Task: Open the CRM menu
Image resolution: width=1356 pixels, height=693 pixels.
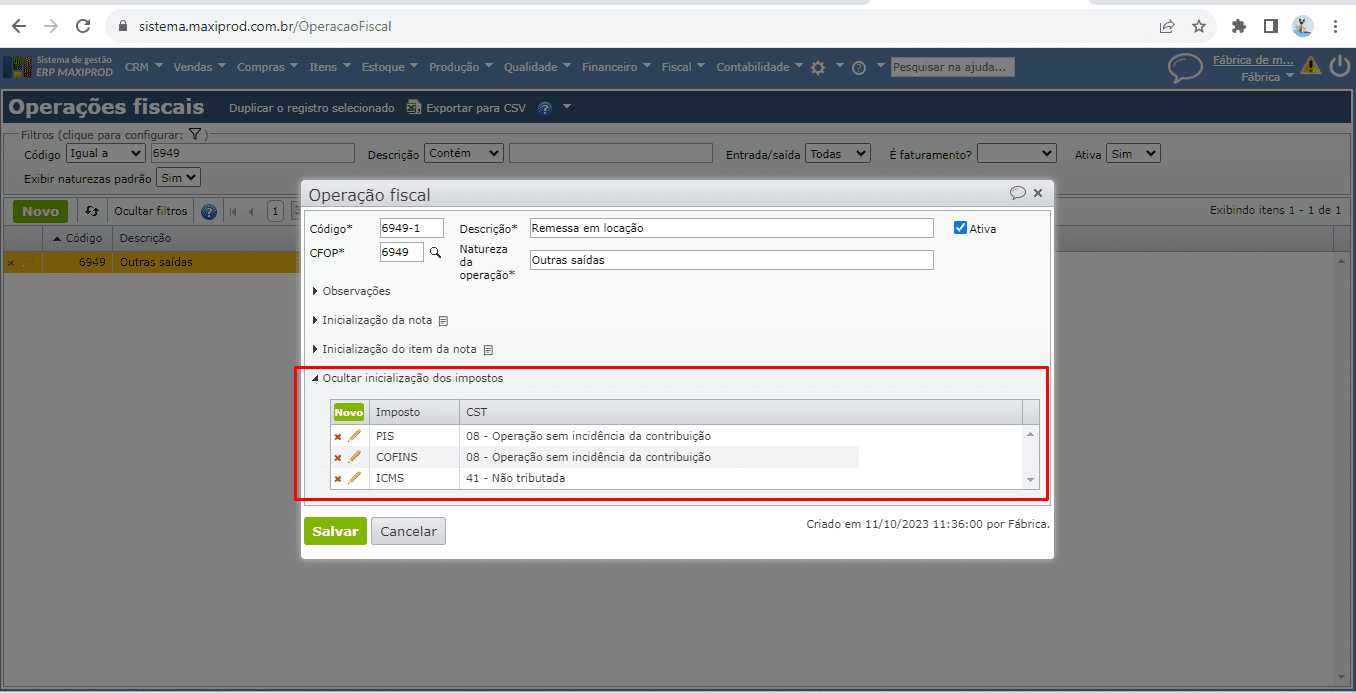Action: 144,67
